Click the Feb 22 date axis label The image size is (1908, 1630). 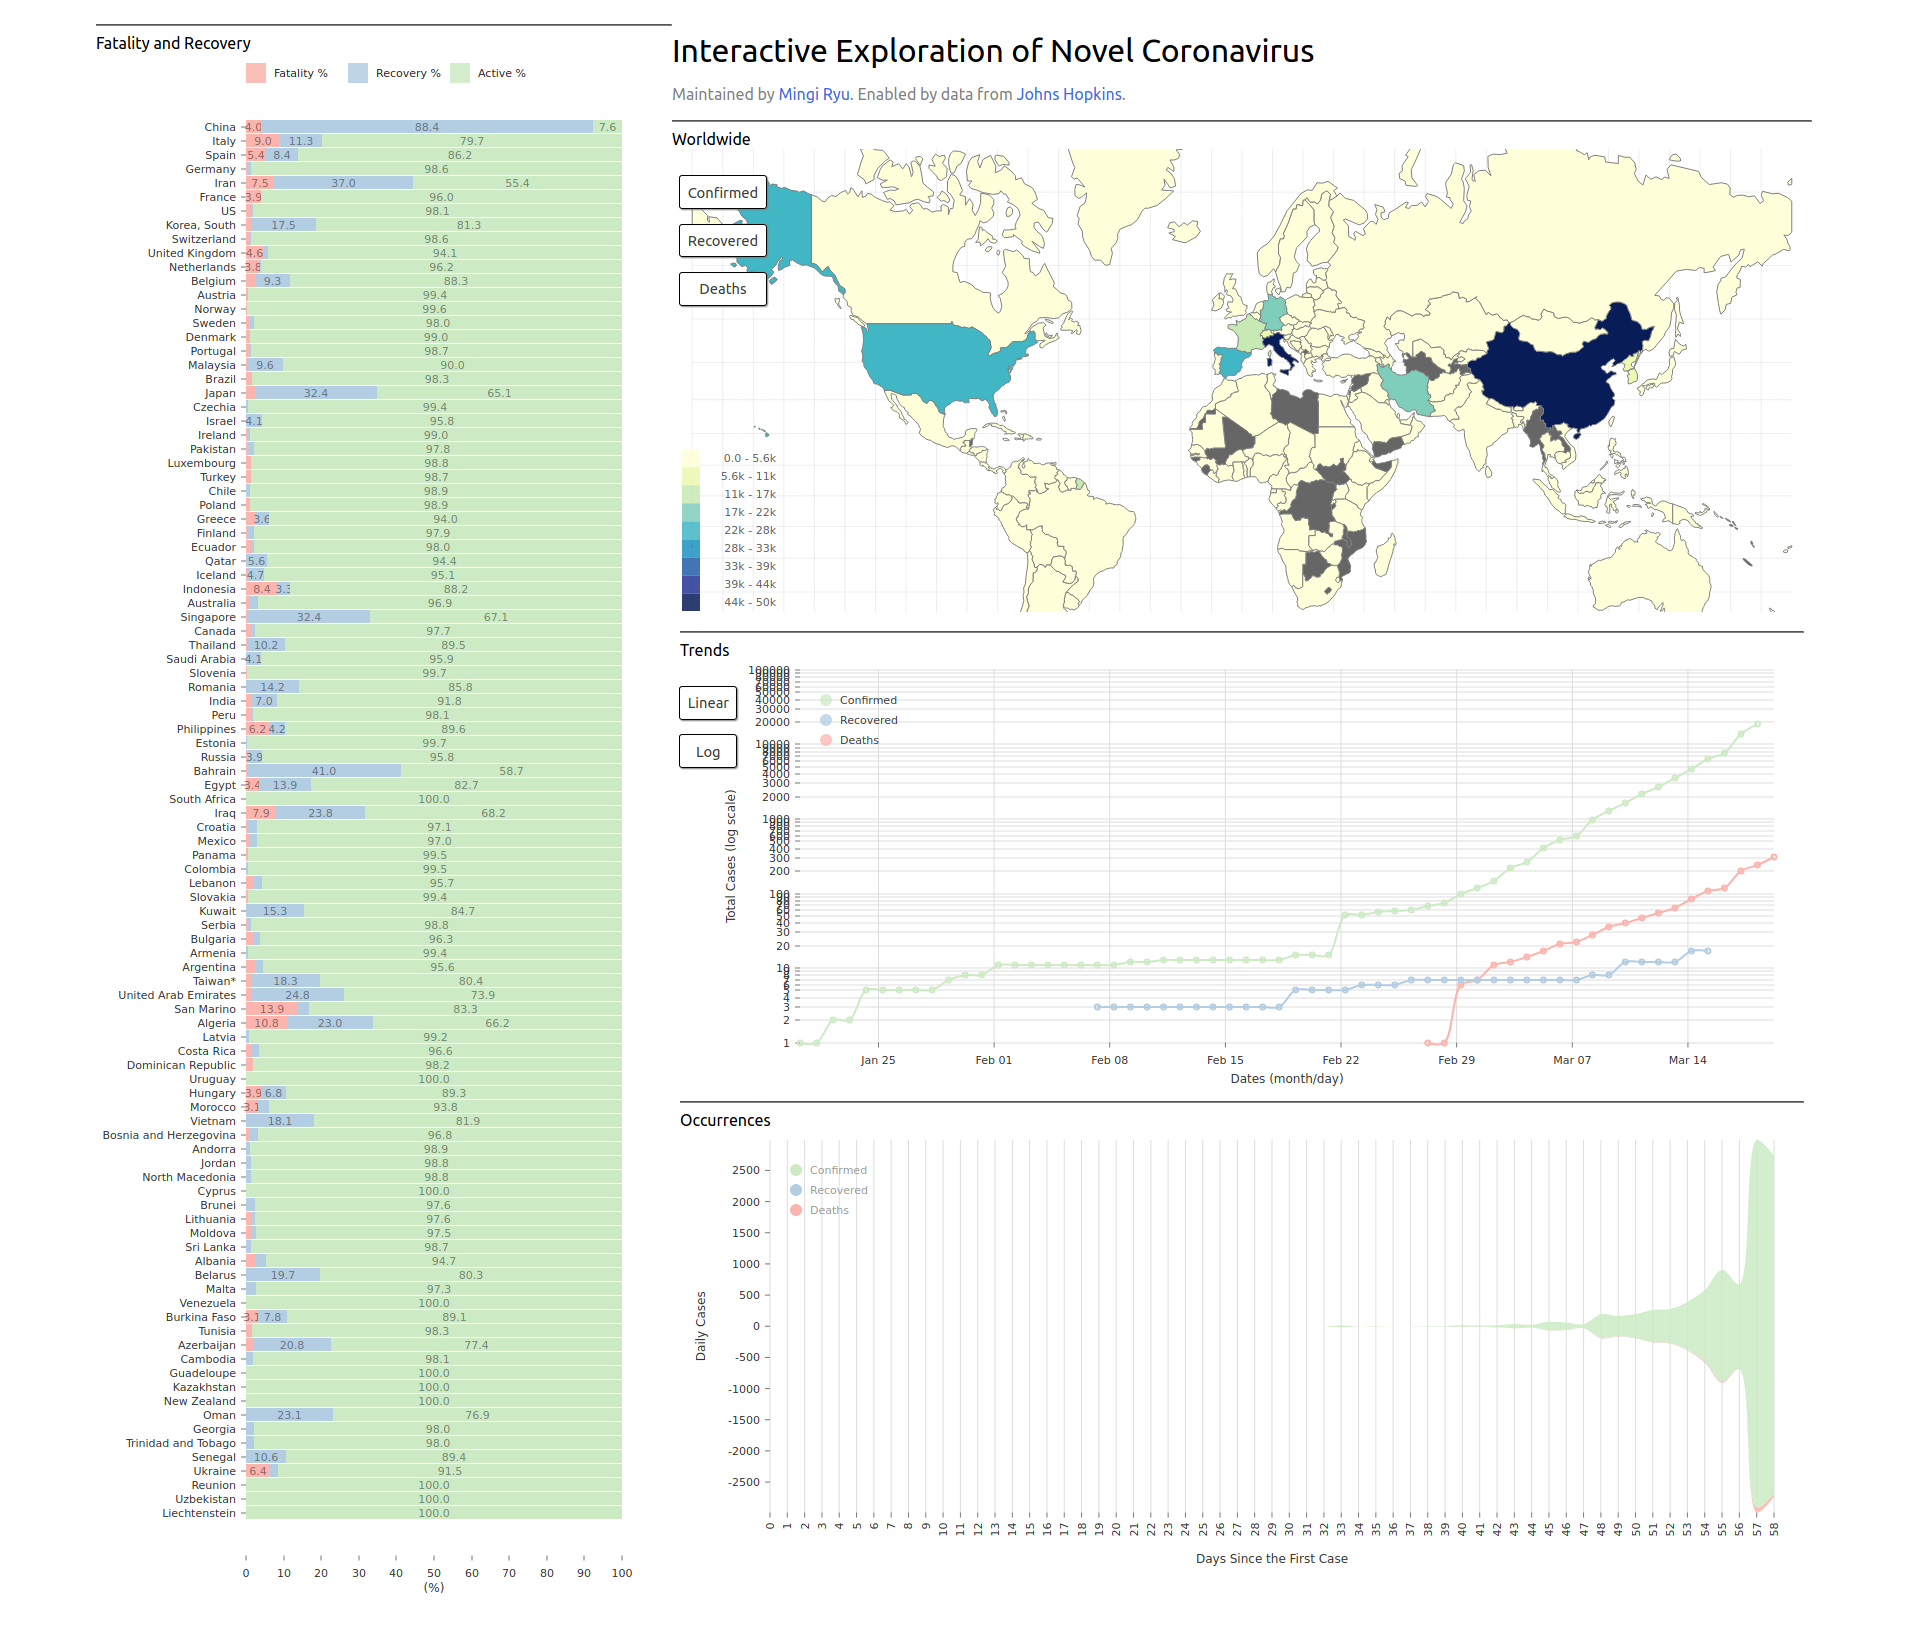pyautogui.click(x=1340, y=1060)
